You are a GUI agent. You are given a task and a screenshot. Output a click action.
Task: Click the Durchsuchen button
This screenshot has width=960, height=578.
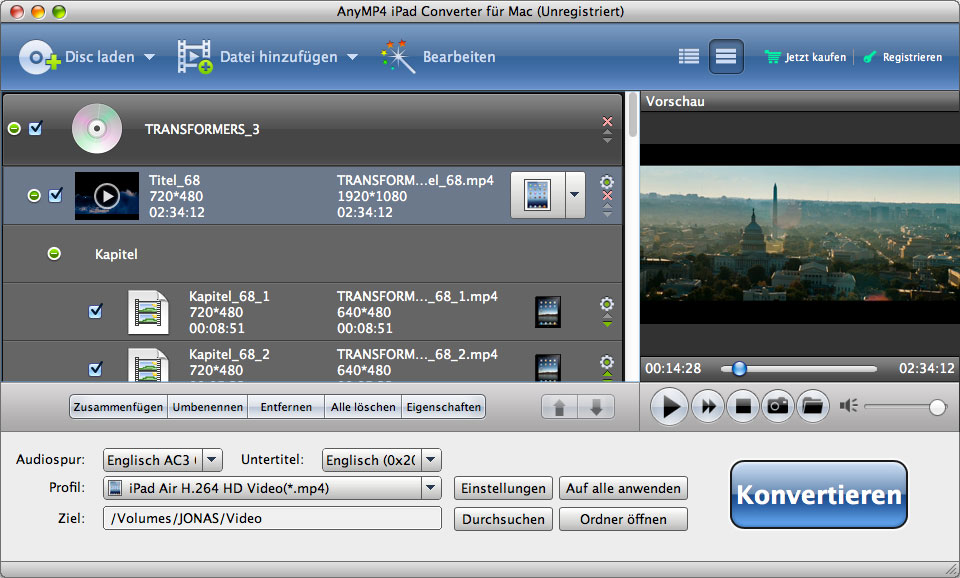coord(503,519)
